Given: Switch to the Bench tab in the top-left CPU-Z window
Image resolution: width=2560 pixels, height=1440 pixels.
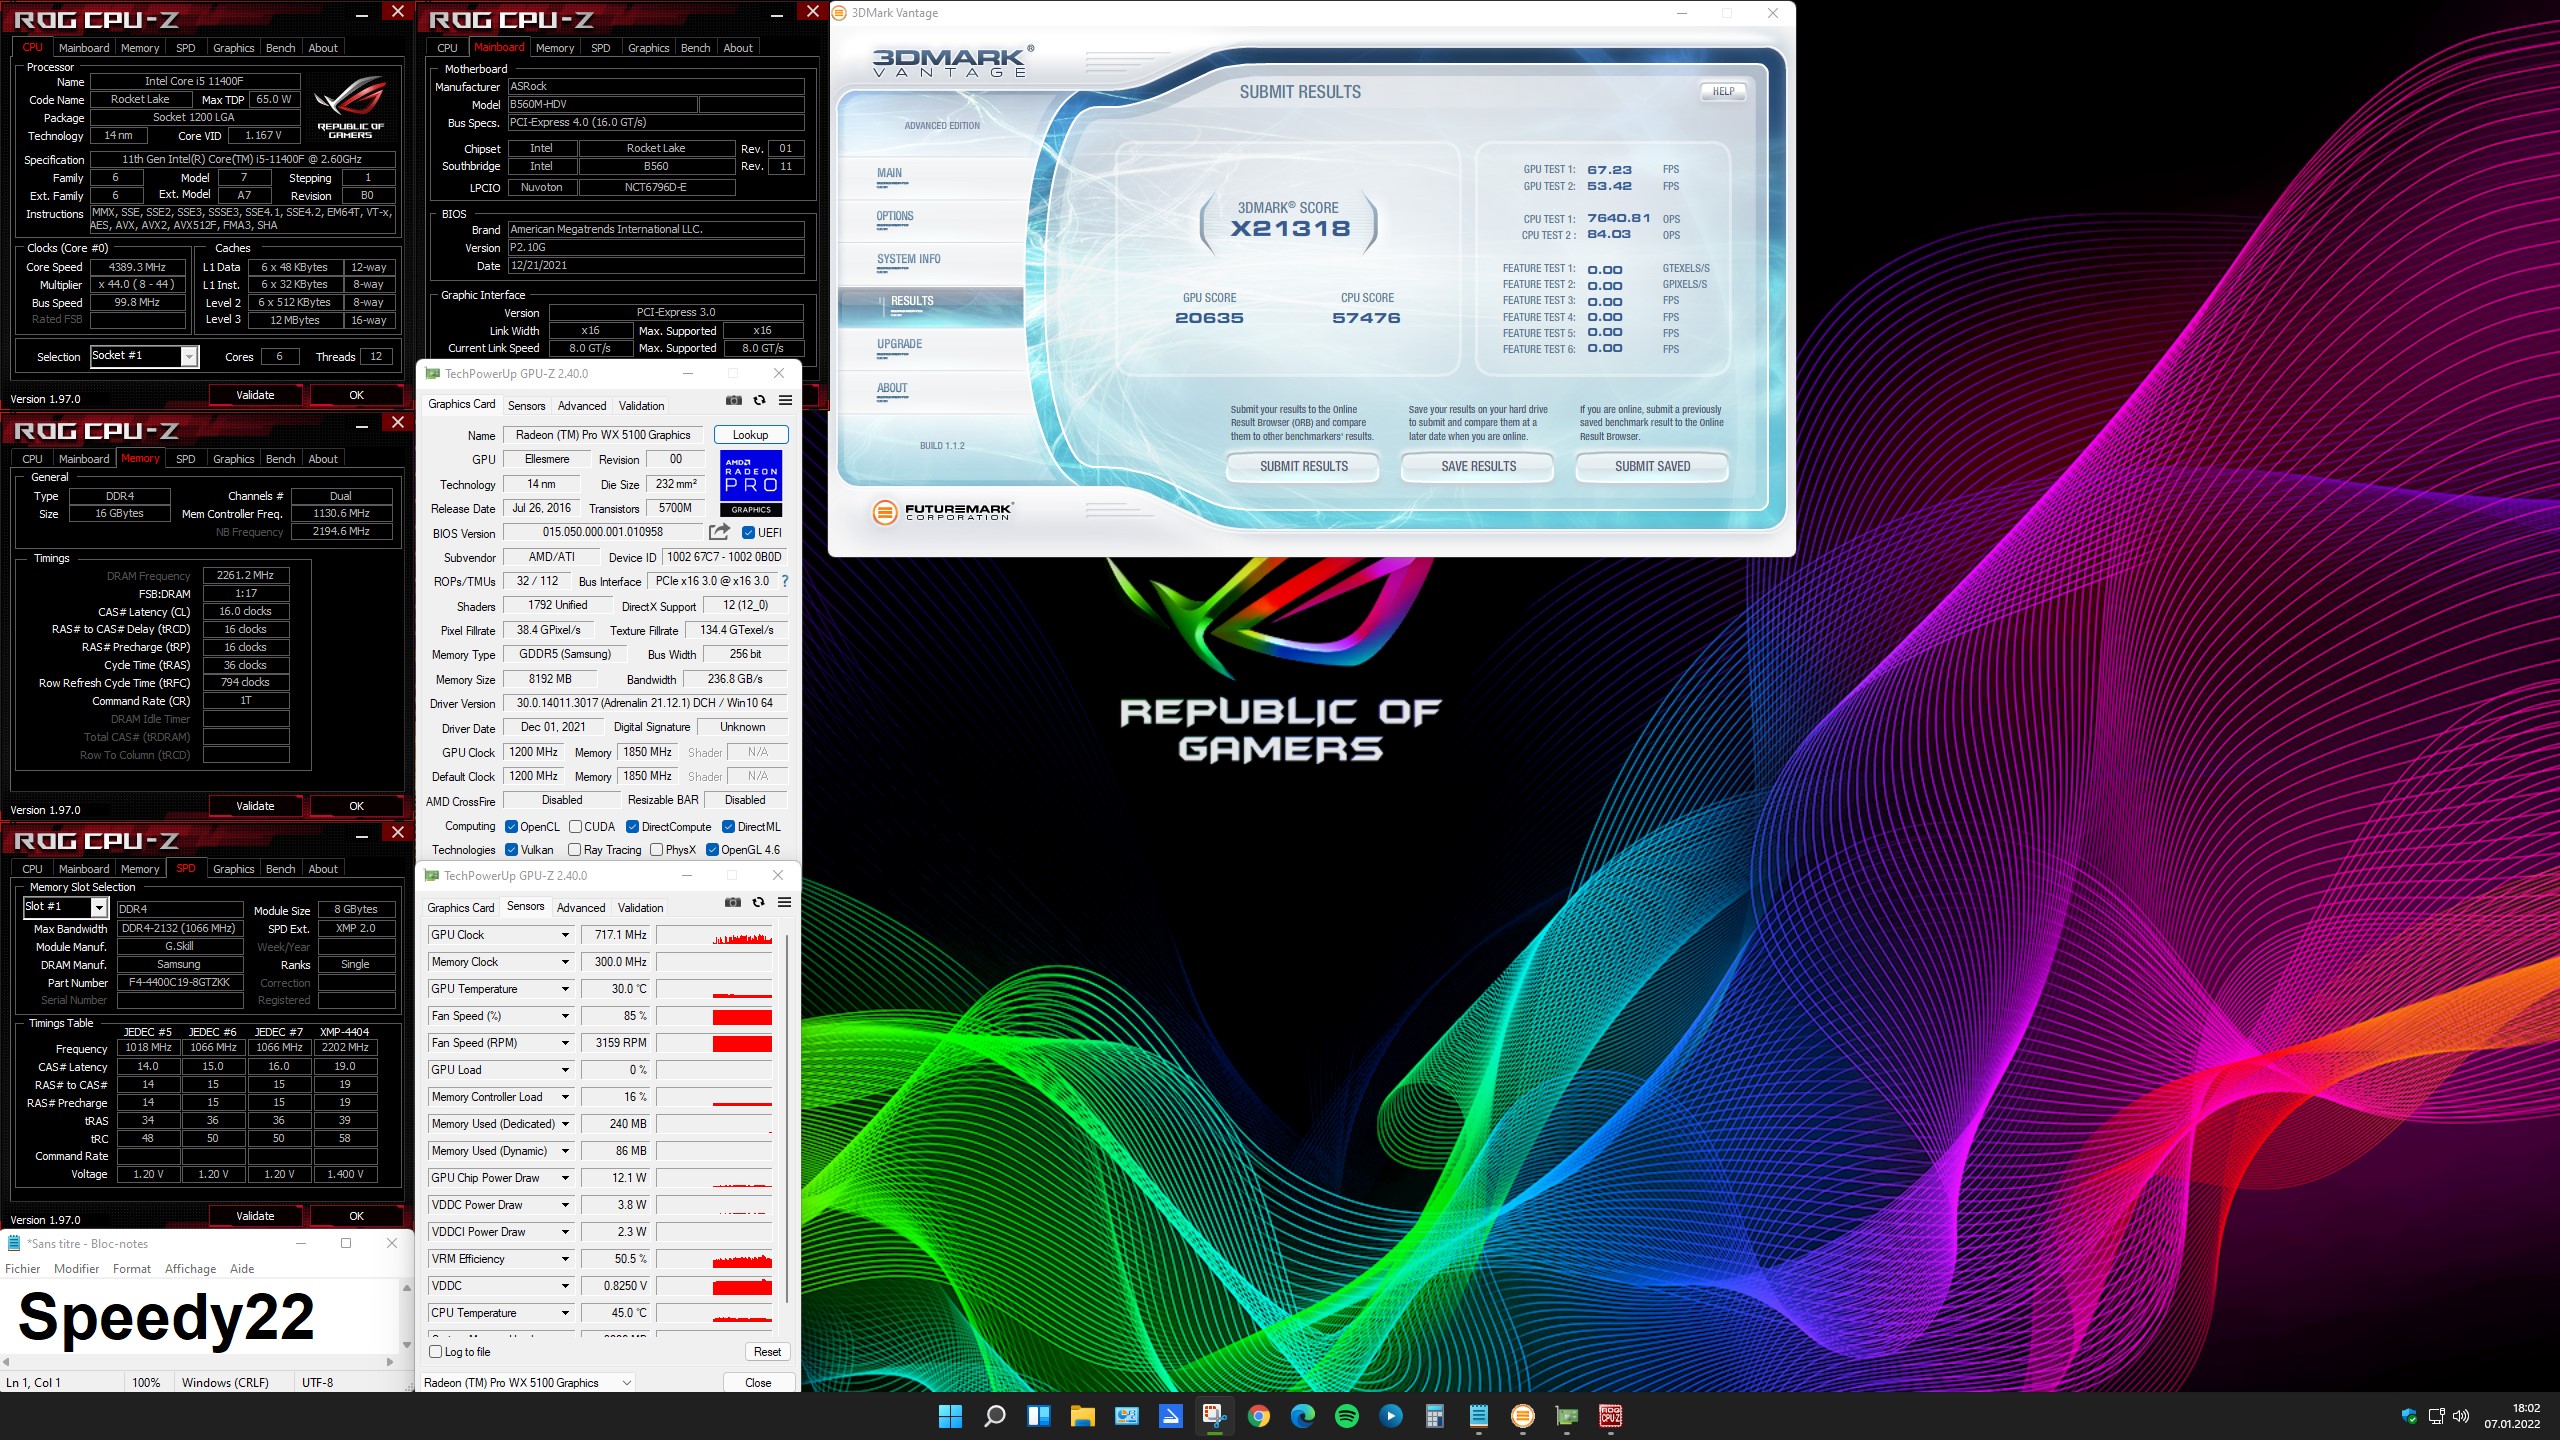Looking at the screenshot, I should click(x=280, y=48).
